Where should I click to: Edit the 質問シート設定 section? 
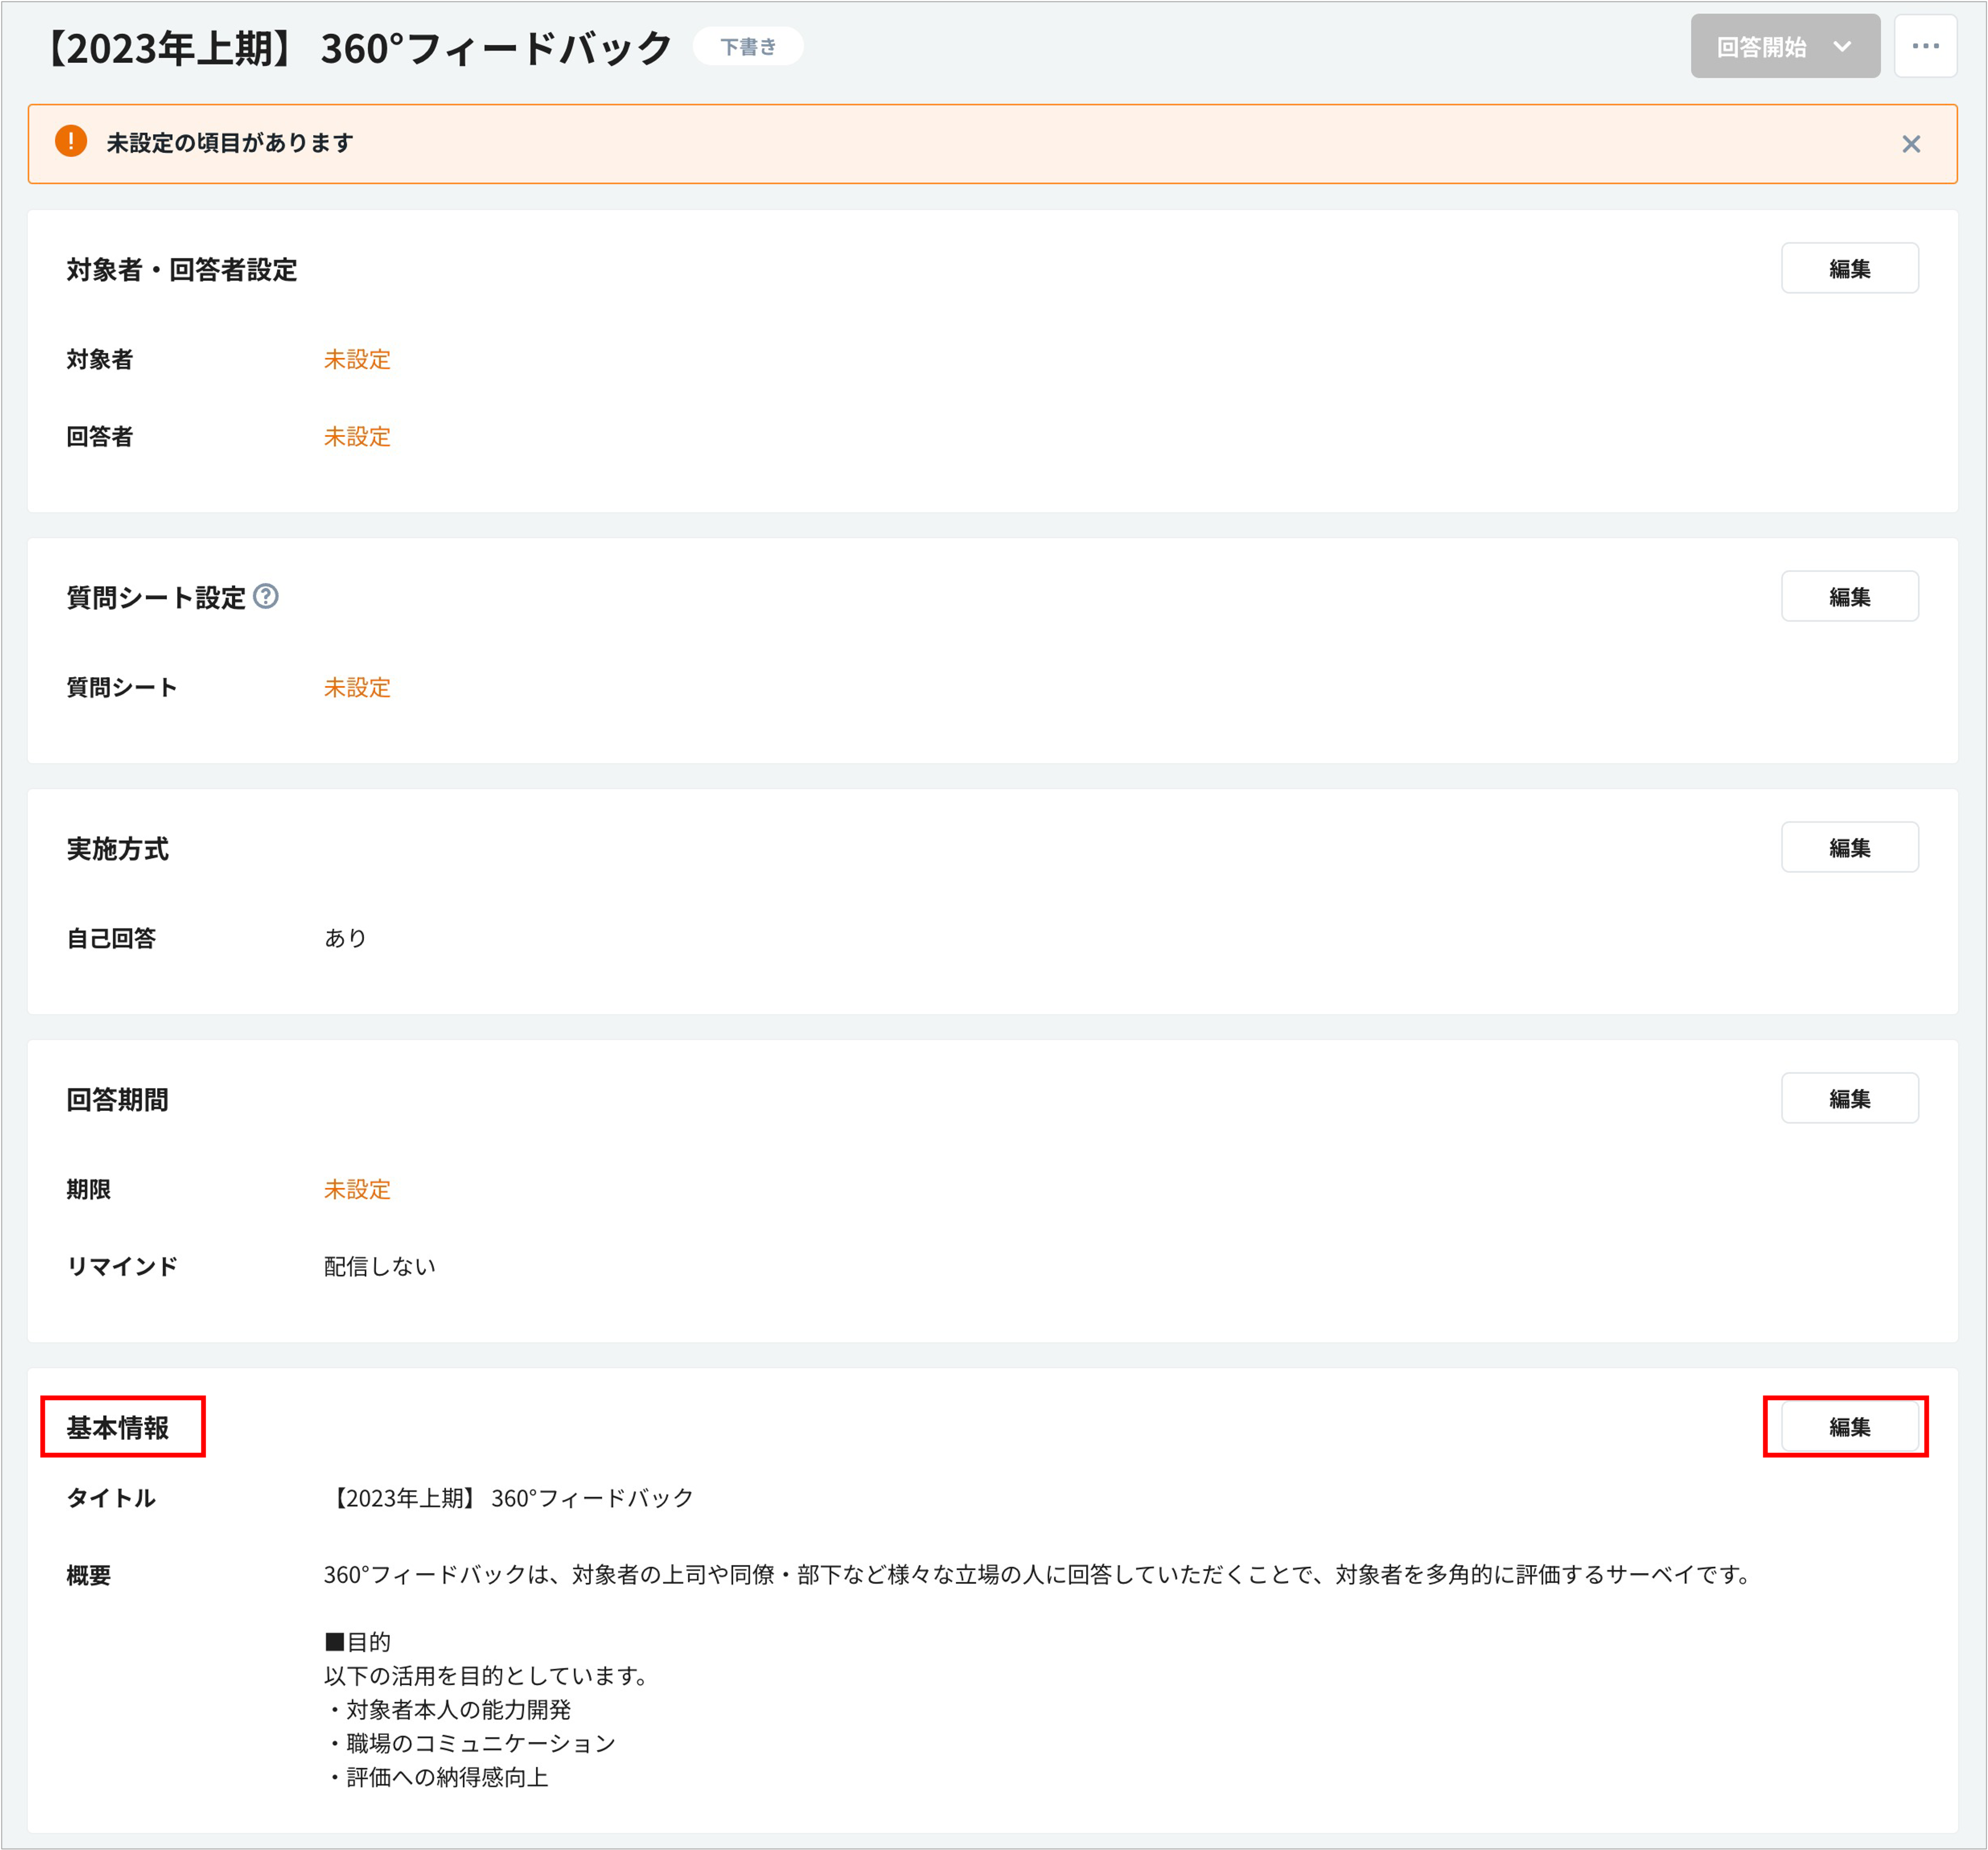(1848, 596)
